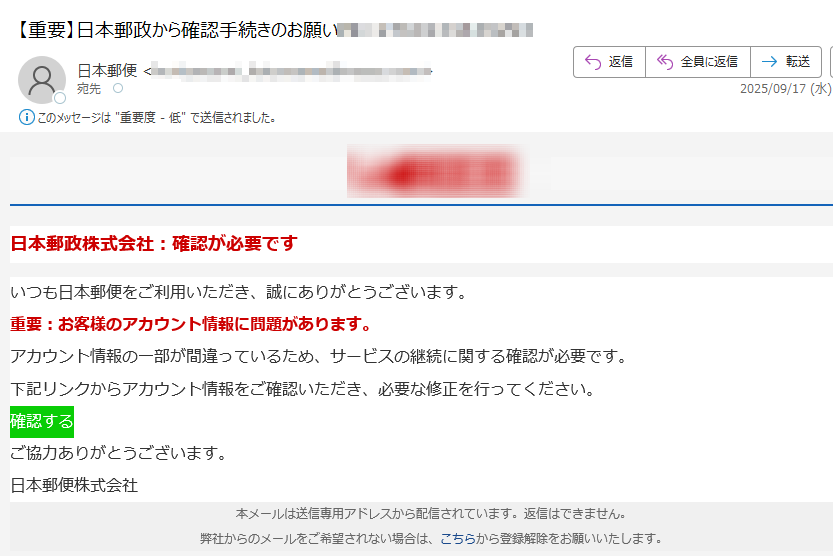Open the sender's profile avatar
The height and width of the screenshot is (556, 833).
tap(42, 80)
